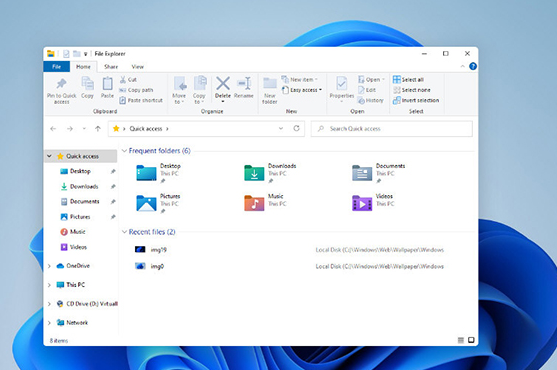Open the Copy to ribbon option

tap(199, 90)
